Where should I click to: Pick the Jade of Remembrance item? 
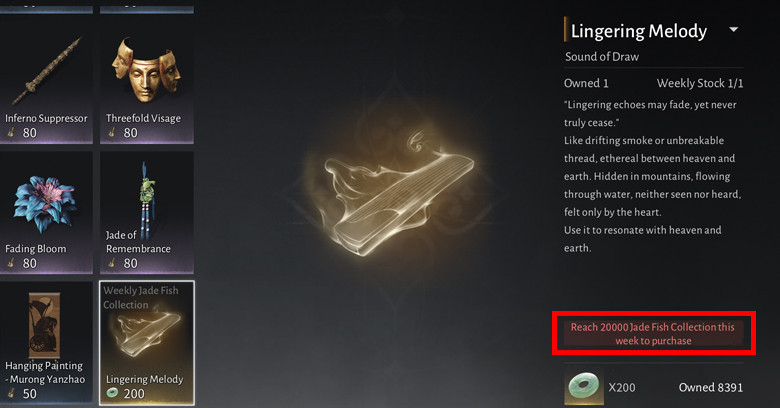click(x=147, y=212)
